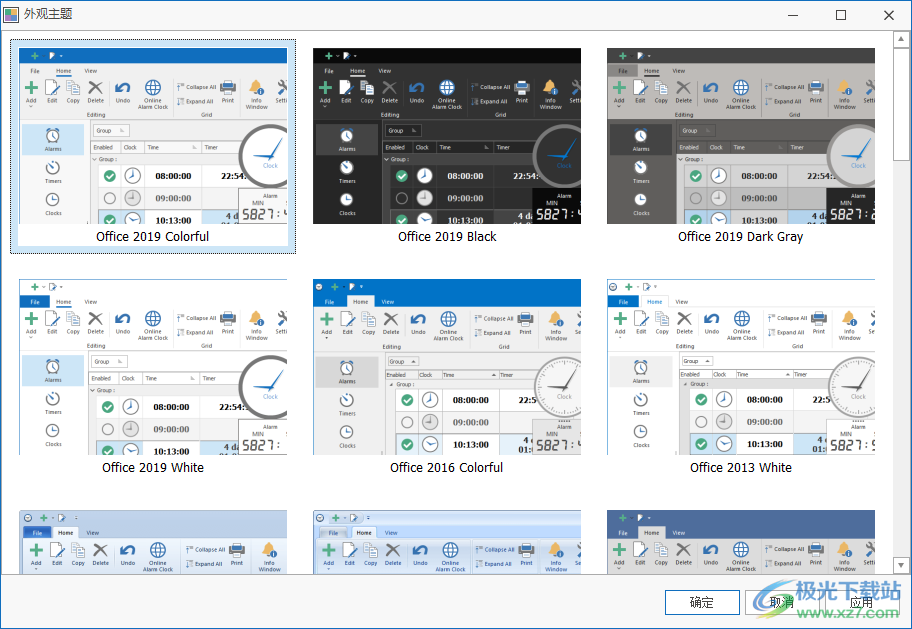912x629 pixels.
Task: Pick the Office 2013 White theme
Action: pyautogui.click(x=740, y=378)
